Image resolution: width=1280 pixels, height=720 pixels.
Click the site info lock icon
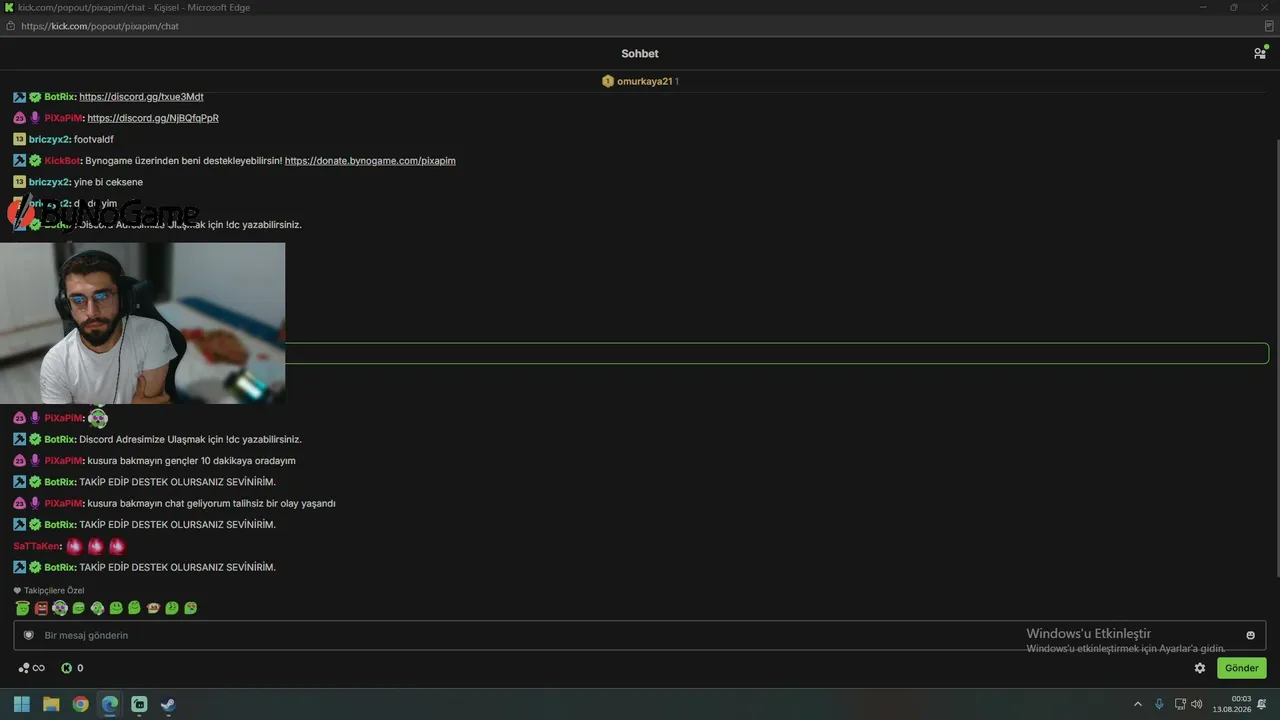[10, 26]
